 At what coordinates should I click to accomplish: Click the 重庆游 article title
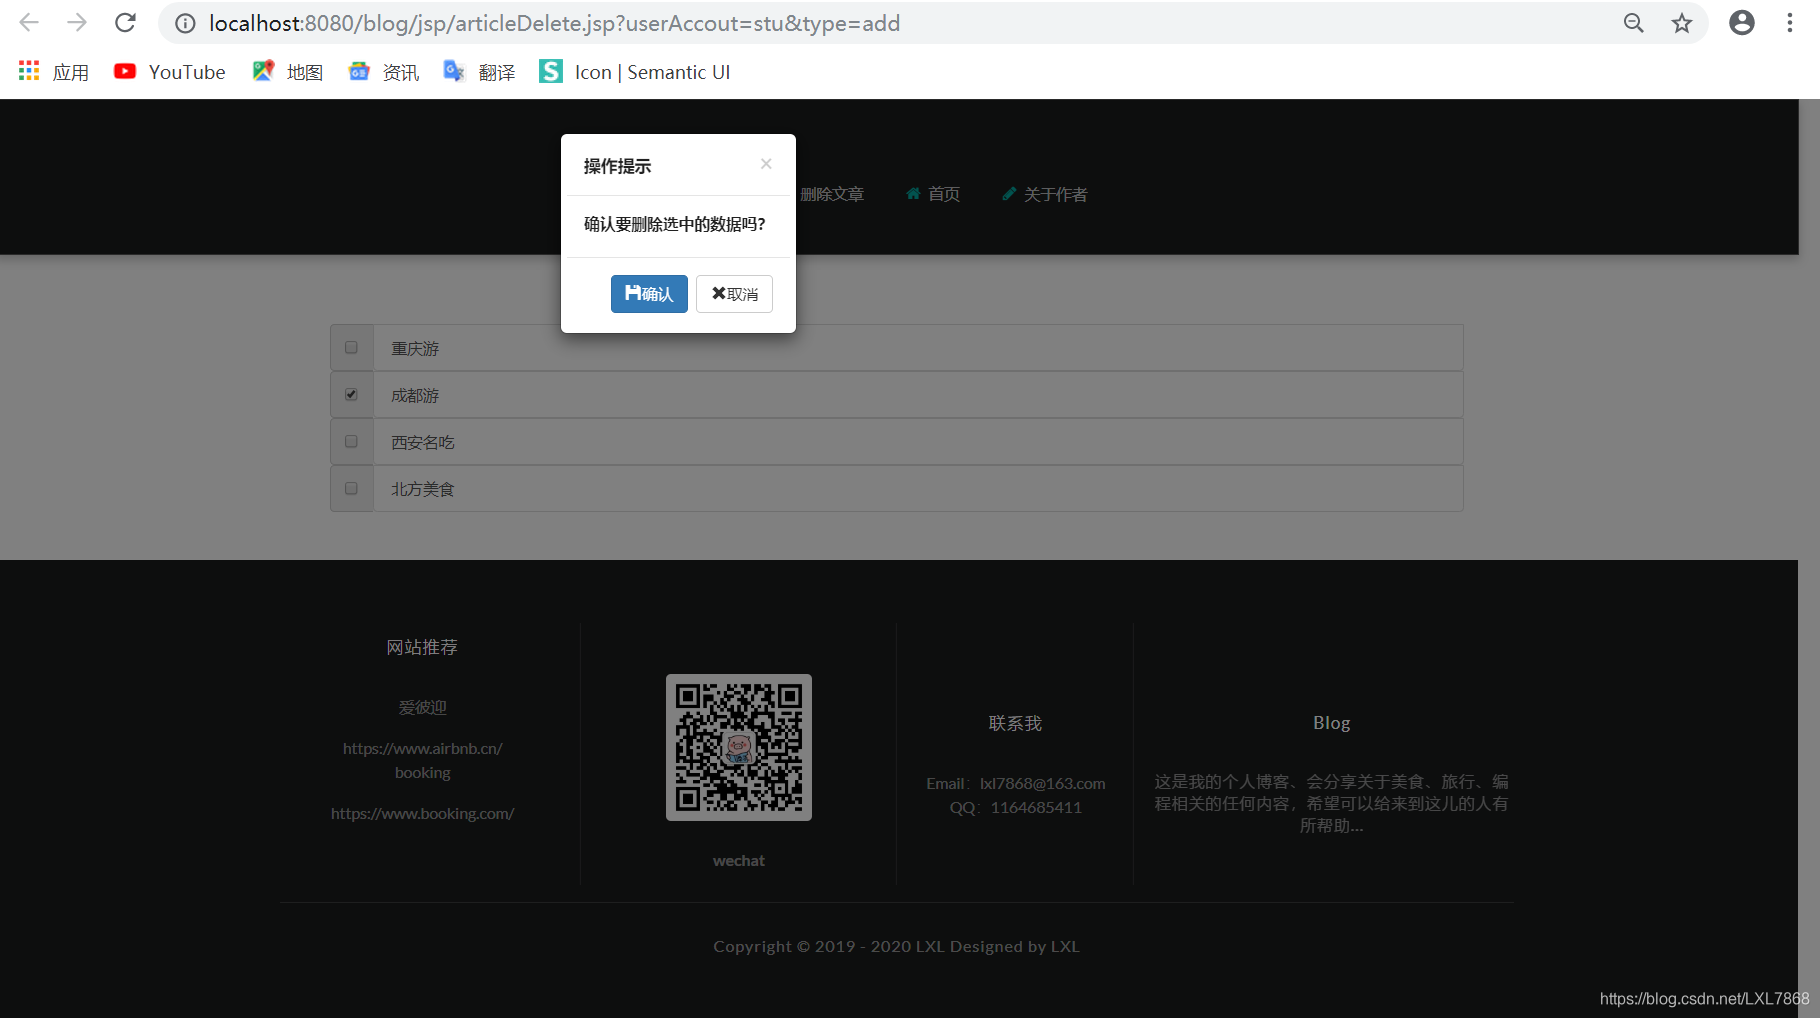(x=415, y=349)
